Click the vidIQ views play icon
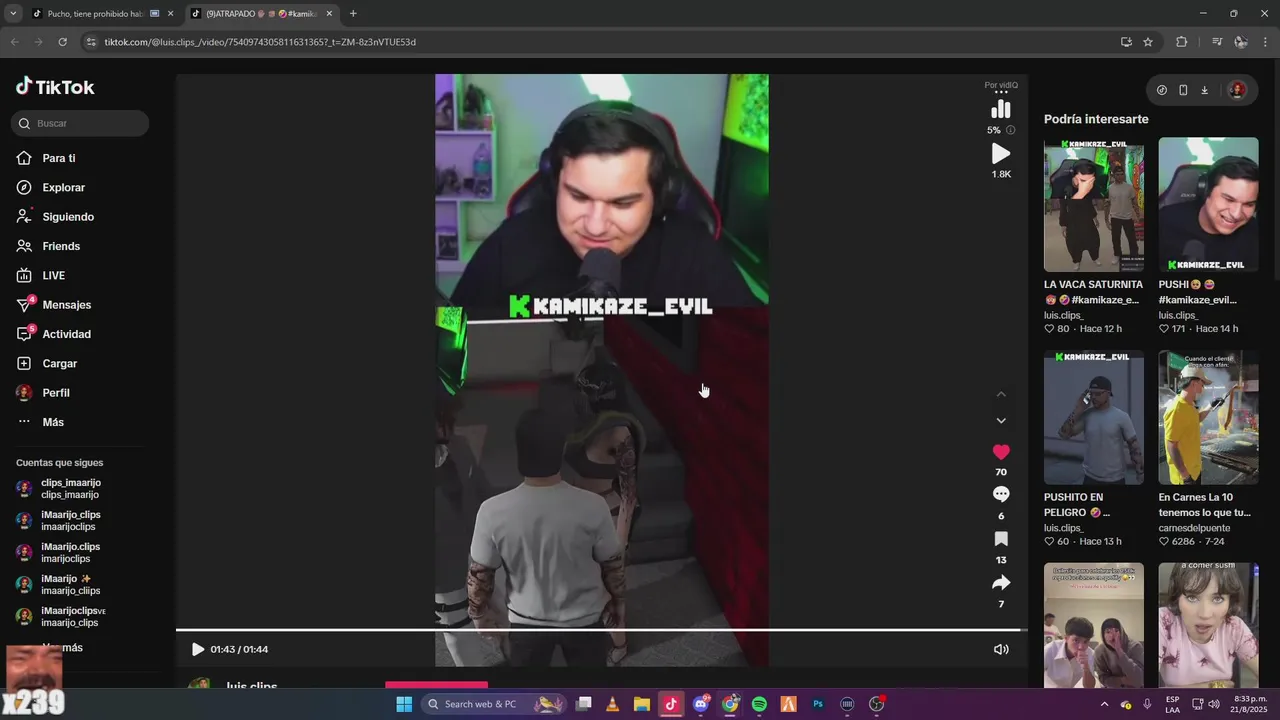The width and height of the screenshot is (1280, 720). (x=1001, y=154)
